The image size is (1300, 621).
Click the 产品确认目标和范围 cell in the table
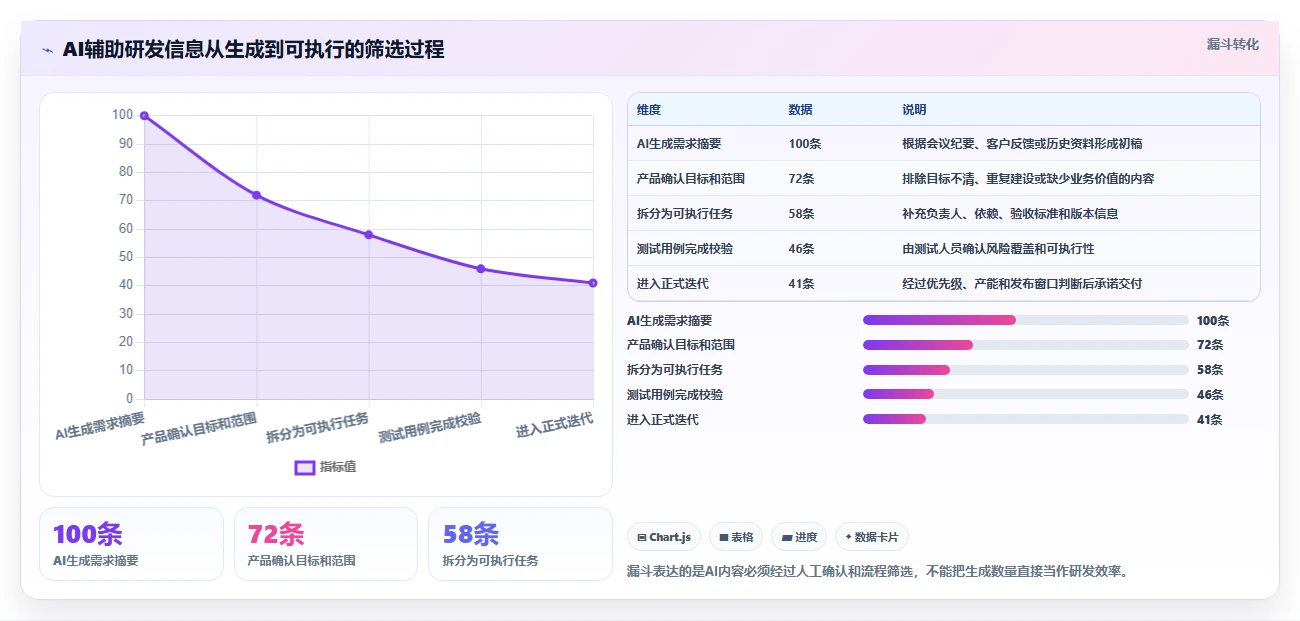pos(691,179)
